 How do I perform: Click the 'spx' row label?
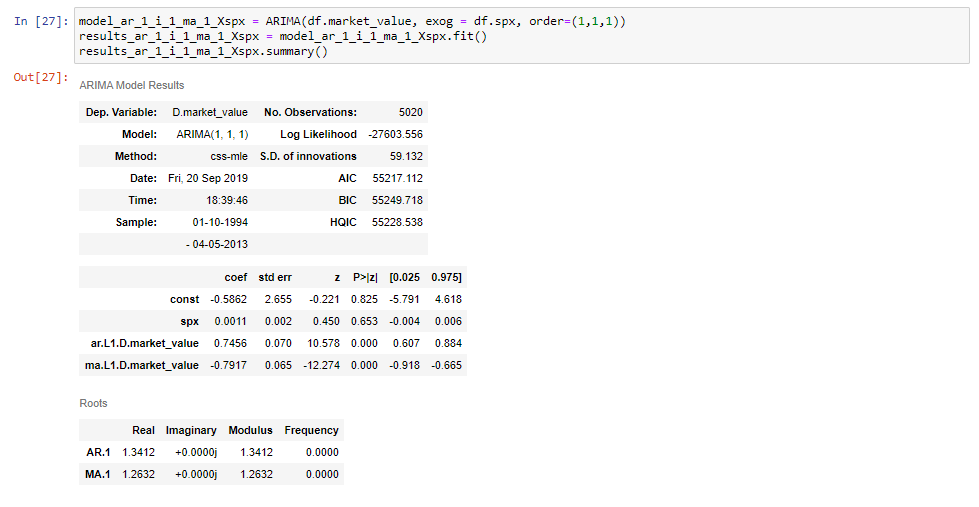[189, 322]
